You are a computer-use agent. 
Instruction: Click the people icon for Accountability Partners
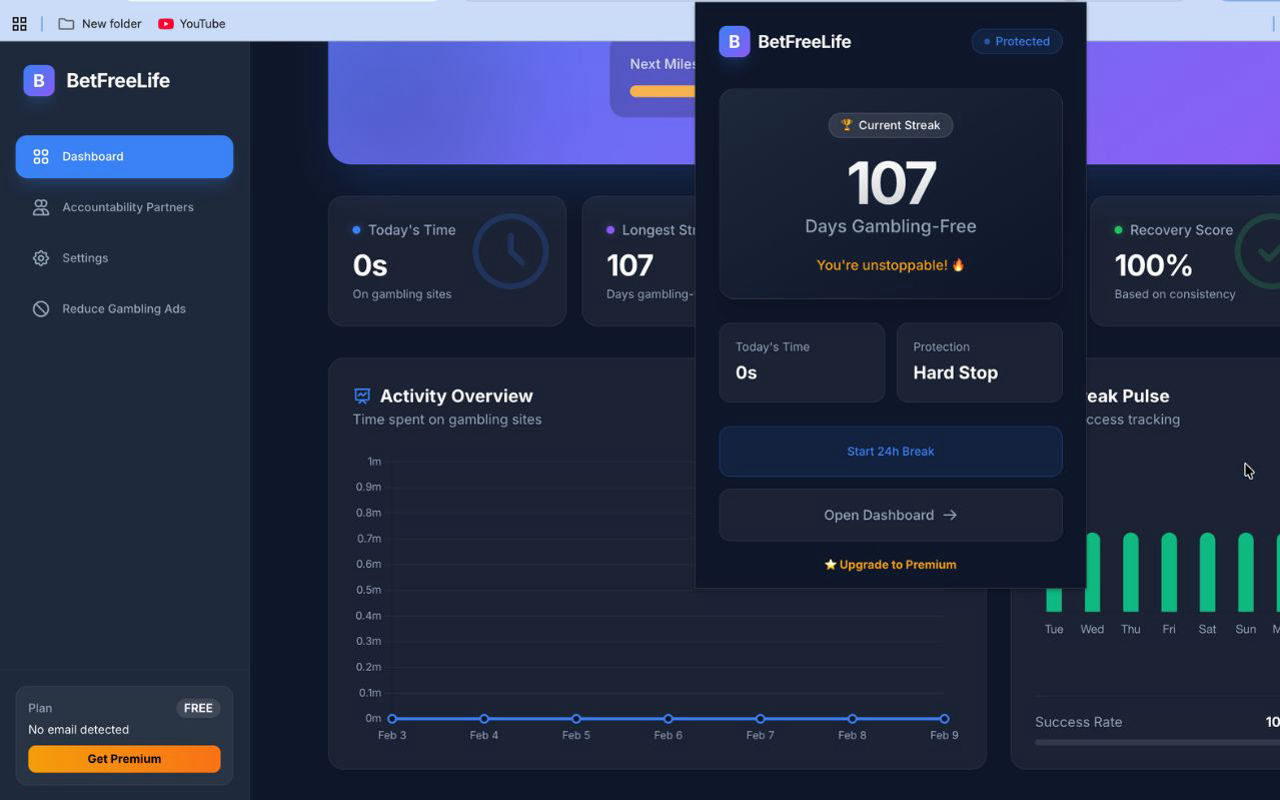(x=41, y=207)
